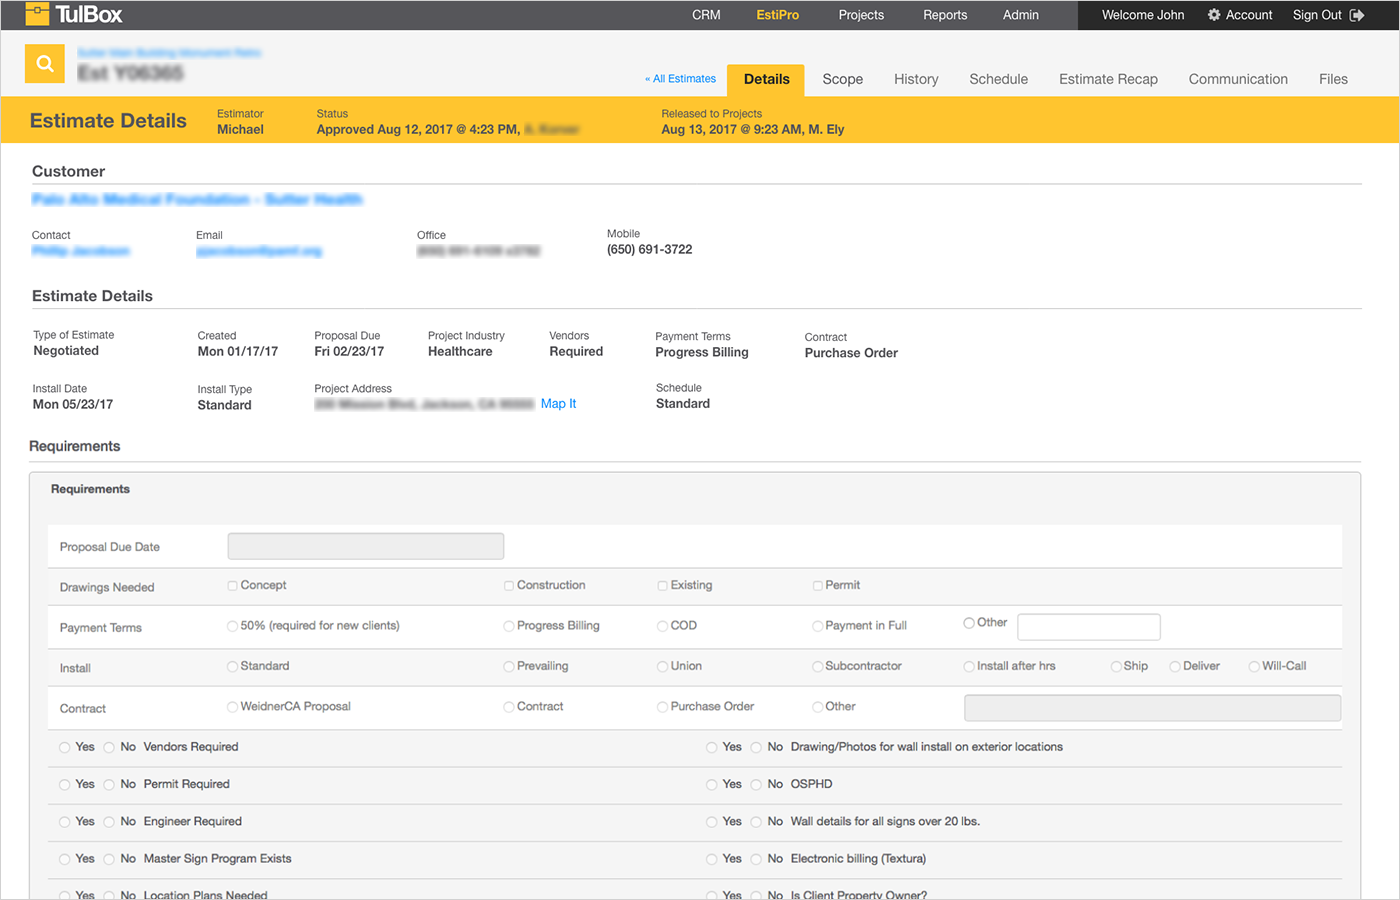Choose Yes for OSPHD

pos(712,785)
